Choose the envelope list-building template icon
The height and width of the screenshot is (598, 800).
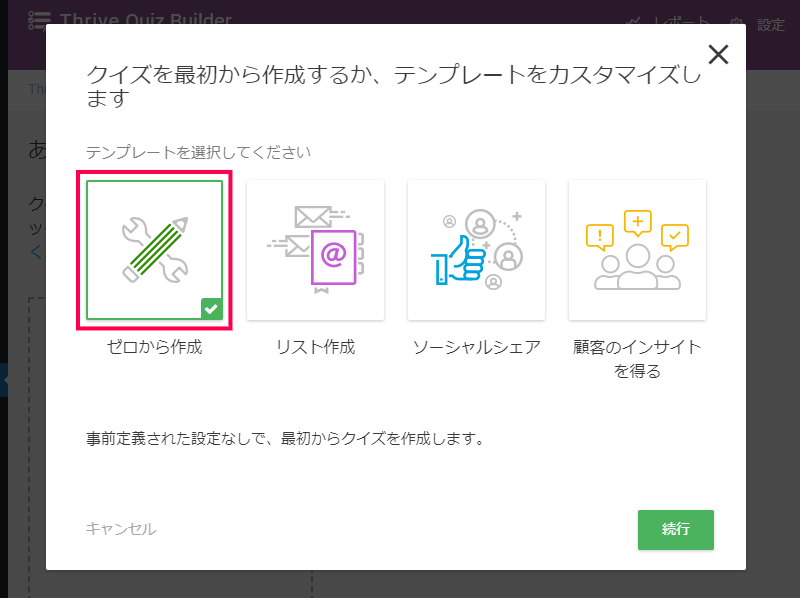pos(316,250)
